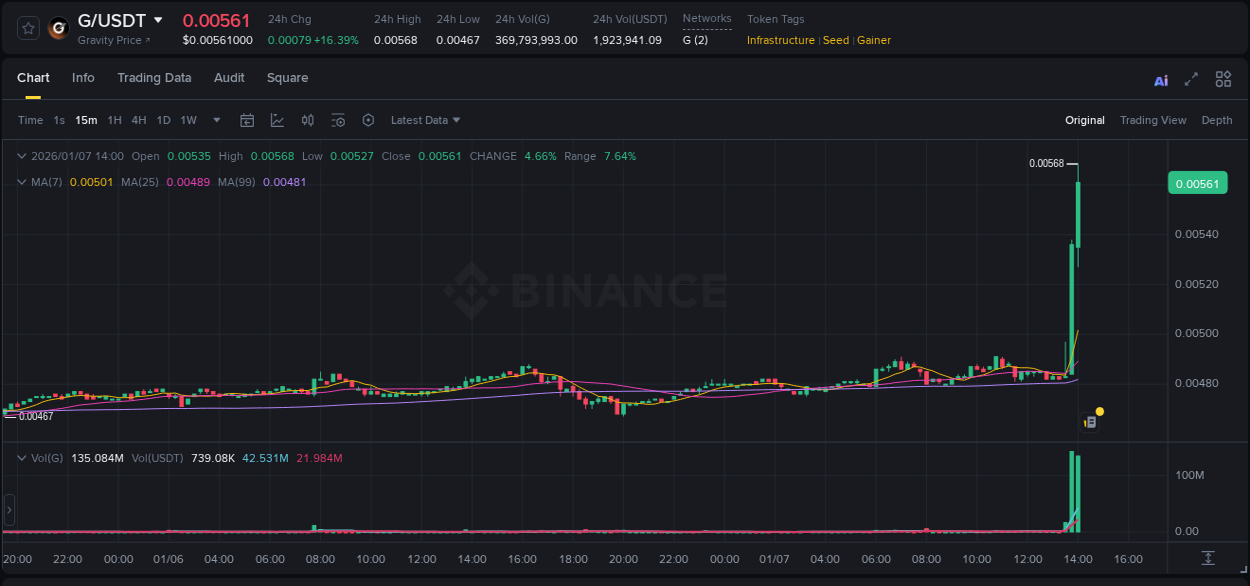Image resolution: width=1250 pixels, height=586 pixels.
Task: Open the indicator list settings icon
Action: [338, 119]
